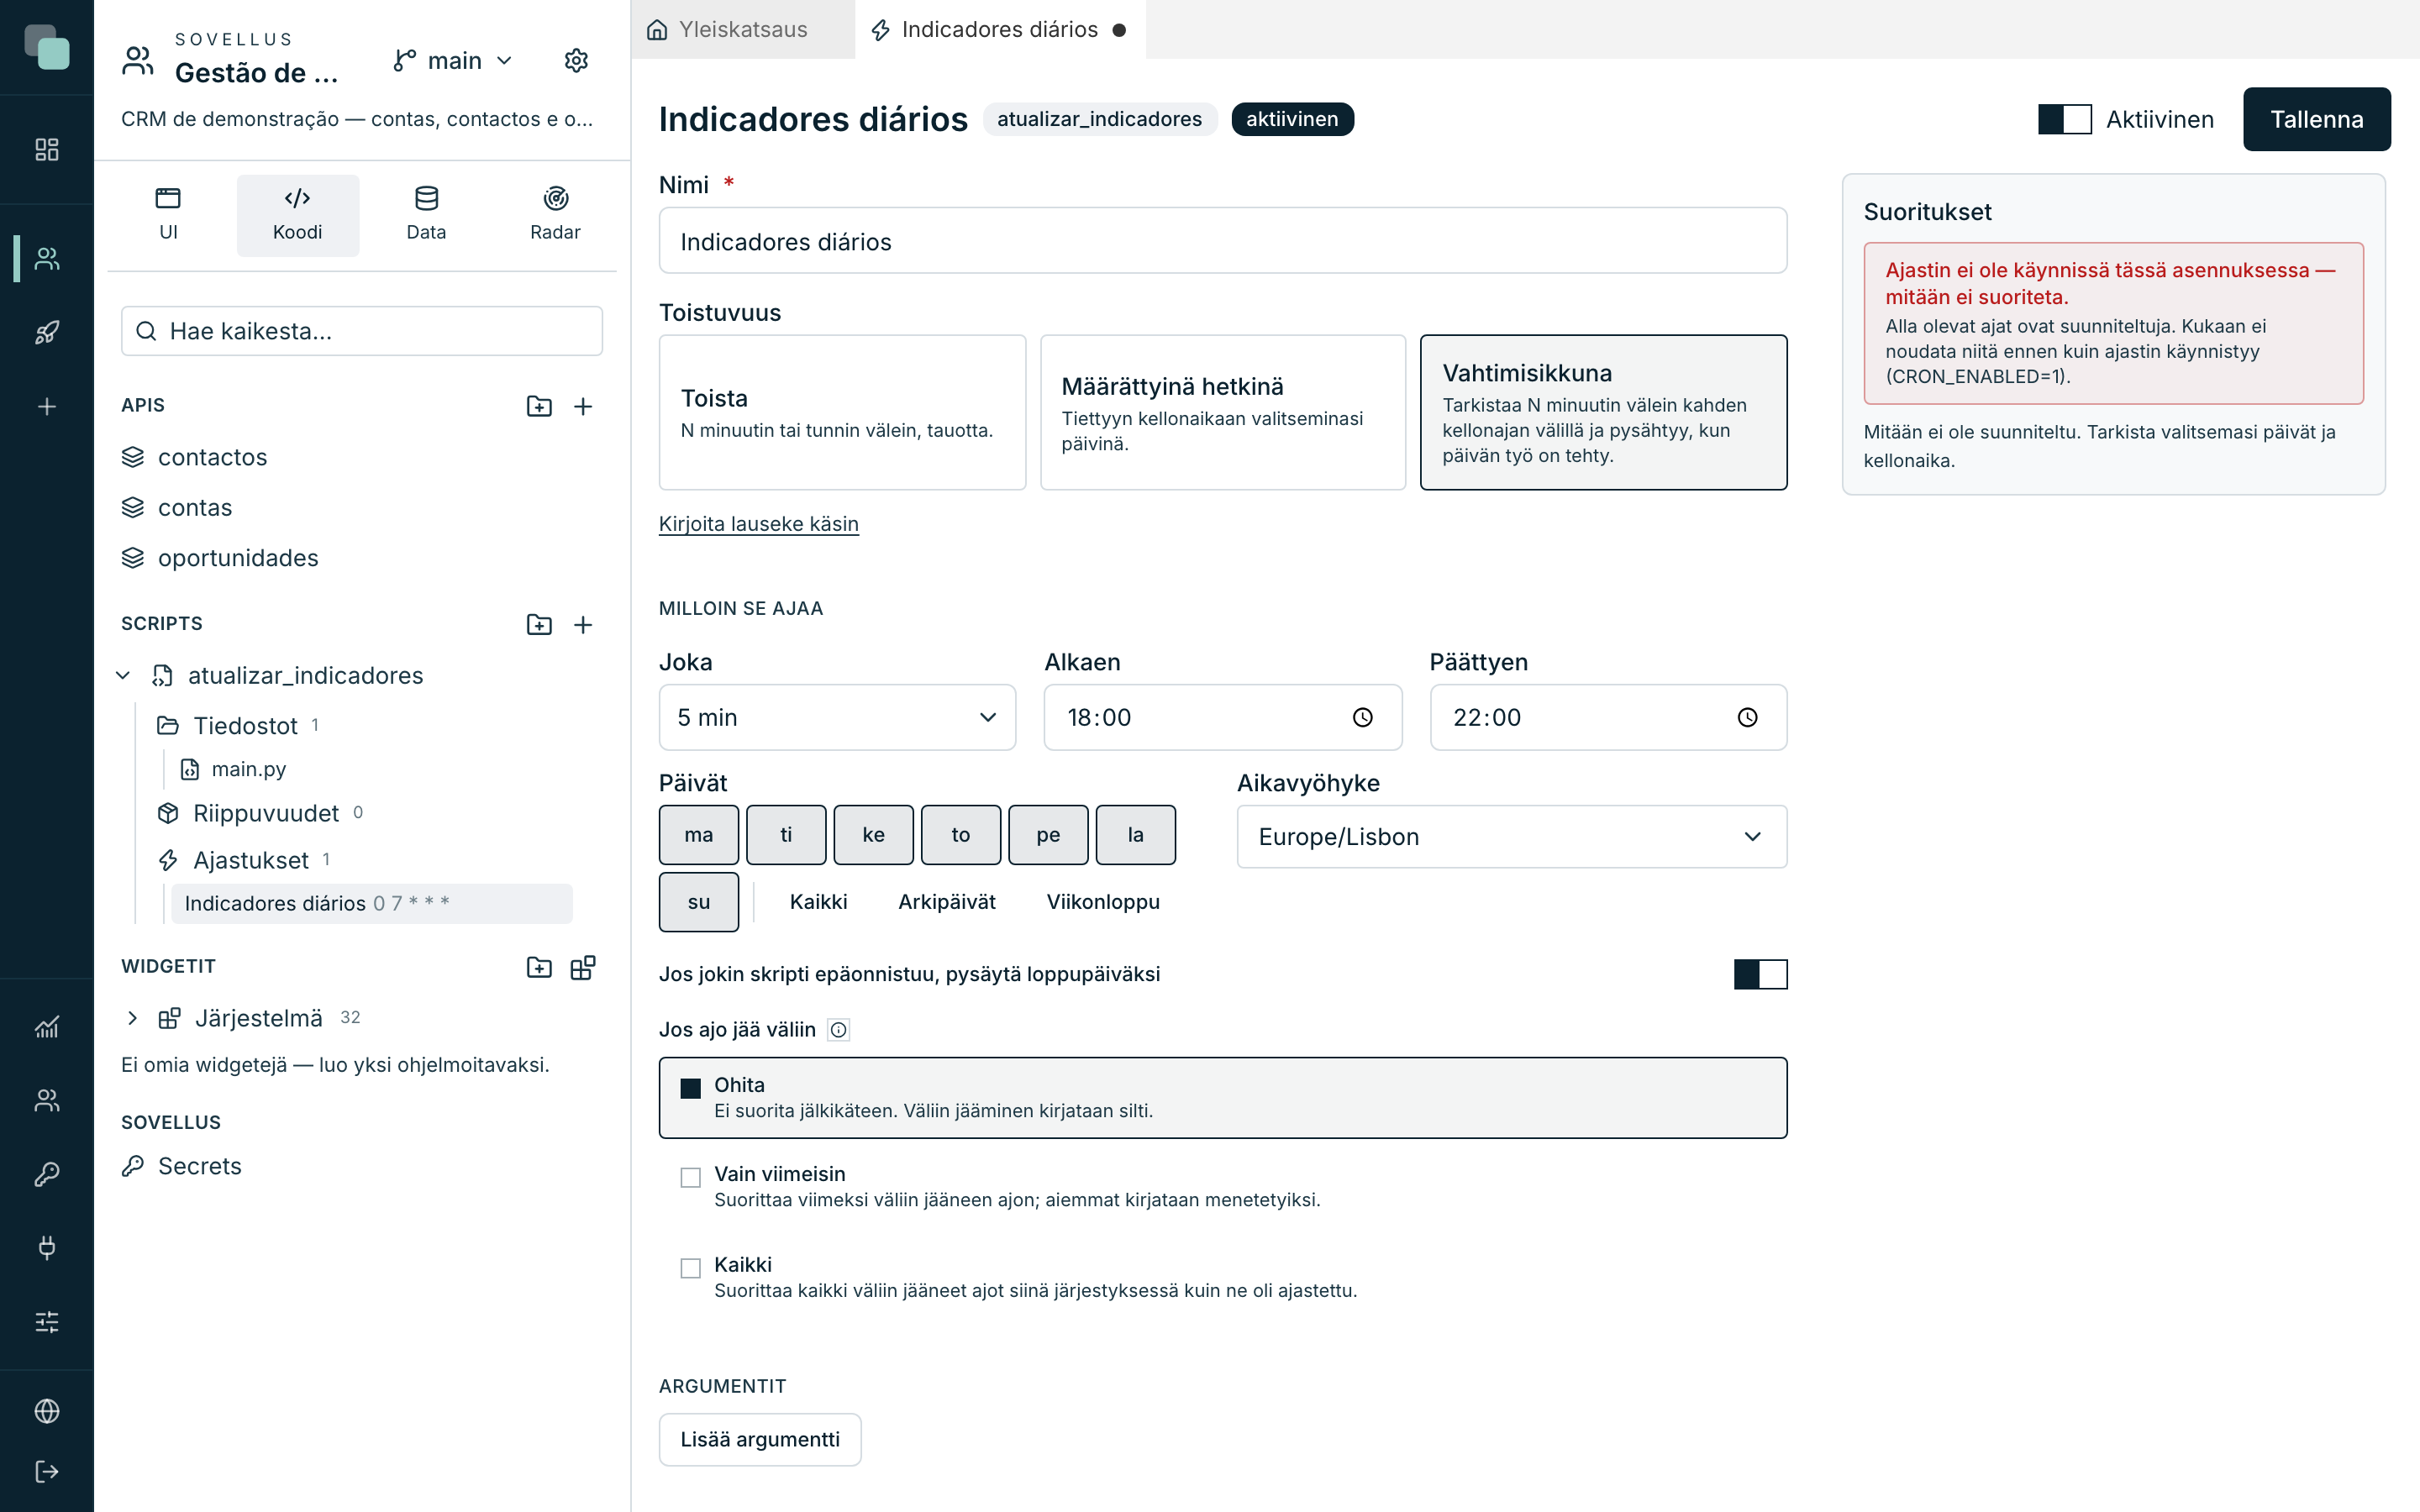Select the Kaikki missed-run option checkbox

pyautogui.click(x=690, y=1268)
